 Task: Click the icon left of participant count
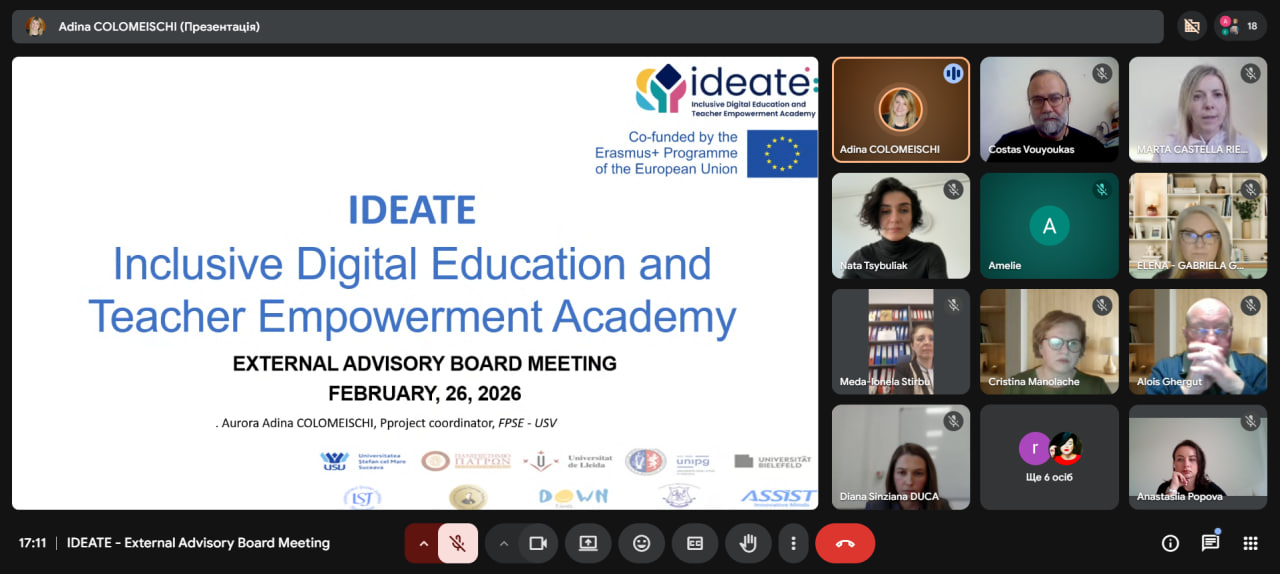click(x=1190, y=26)
